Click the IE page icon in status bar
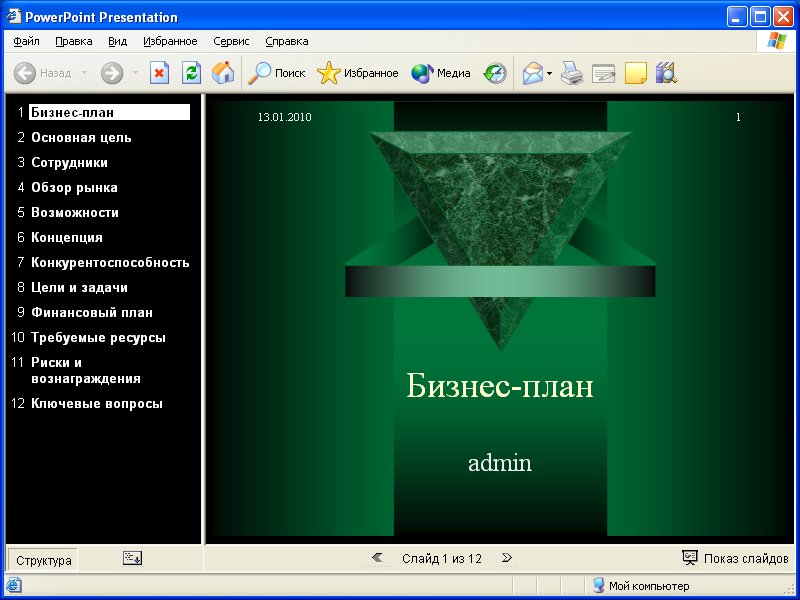Viewport: 800px width, 600px height. [x=13, y=586]
